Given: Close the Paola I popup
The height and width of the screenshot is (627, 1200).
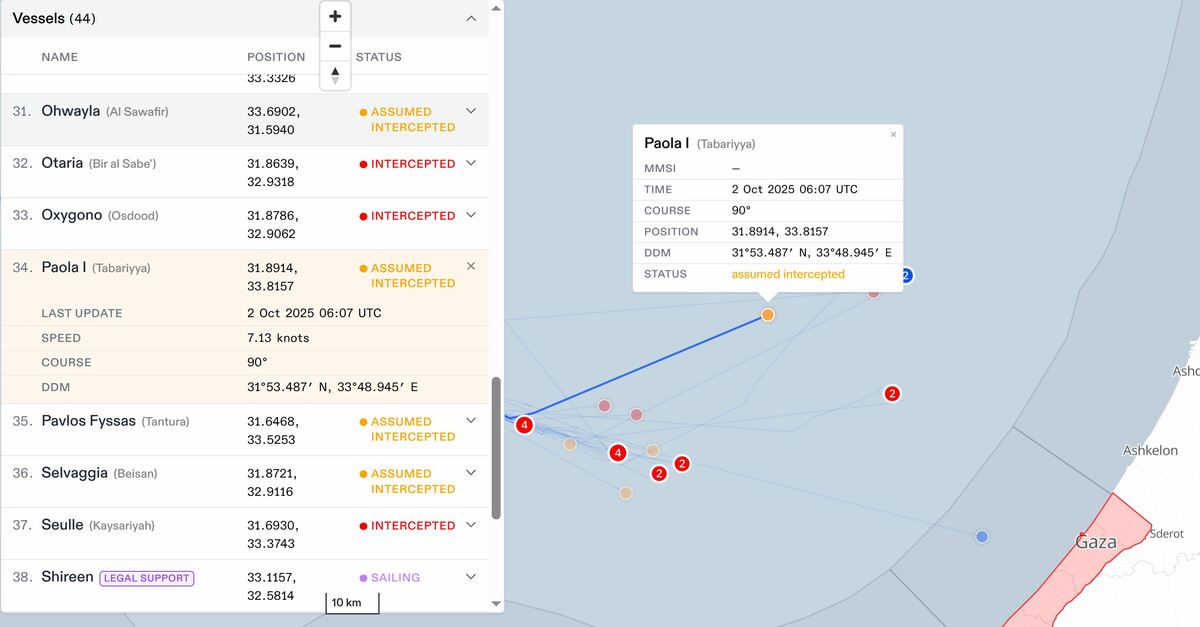Looking at the screenshot, I should click(893, 134).
